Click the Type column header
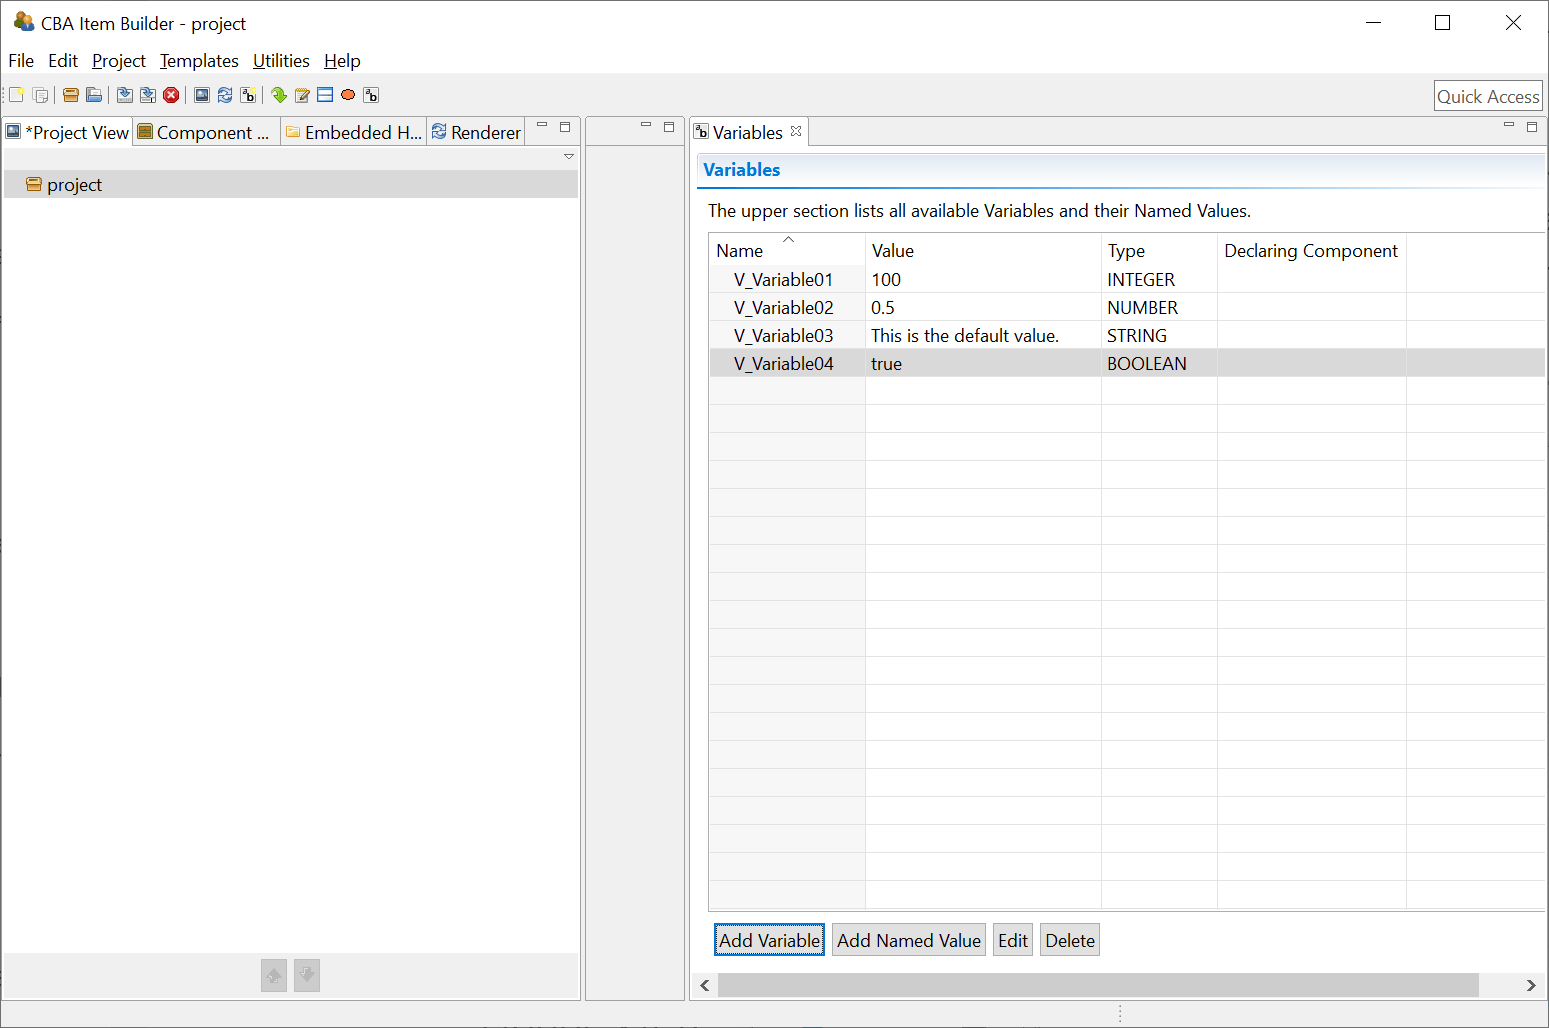 1159,251
